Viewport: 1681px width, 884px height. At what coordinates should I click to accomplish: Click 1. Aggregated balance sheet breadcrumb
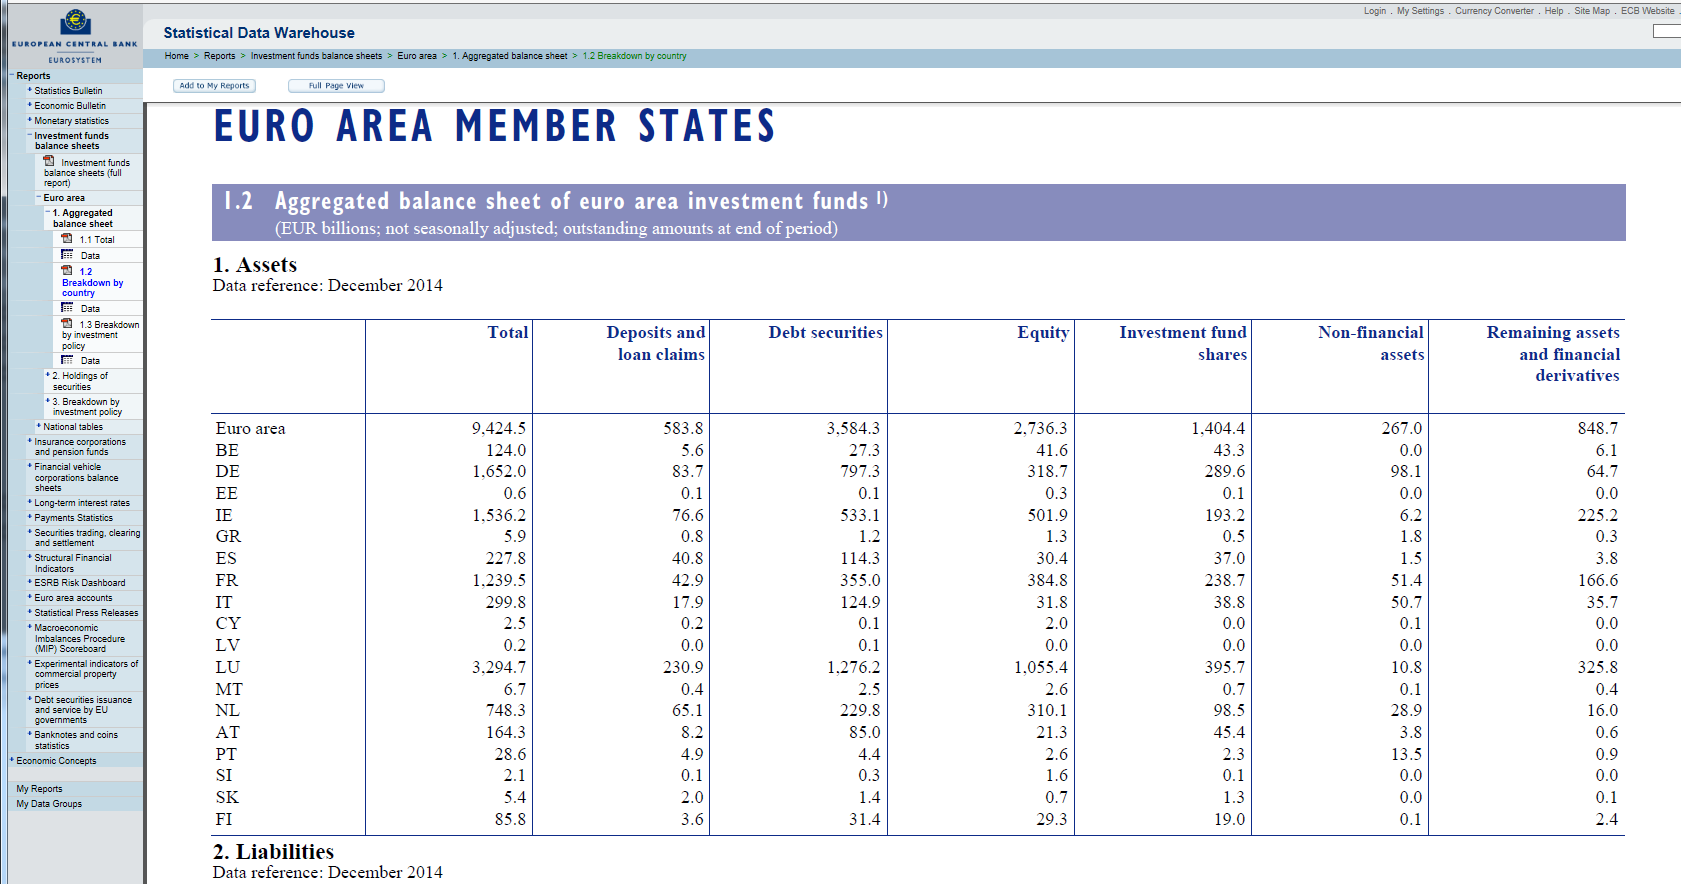tap(510, 56)
